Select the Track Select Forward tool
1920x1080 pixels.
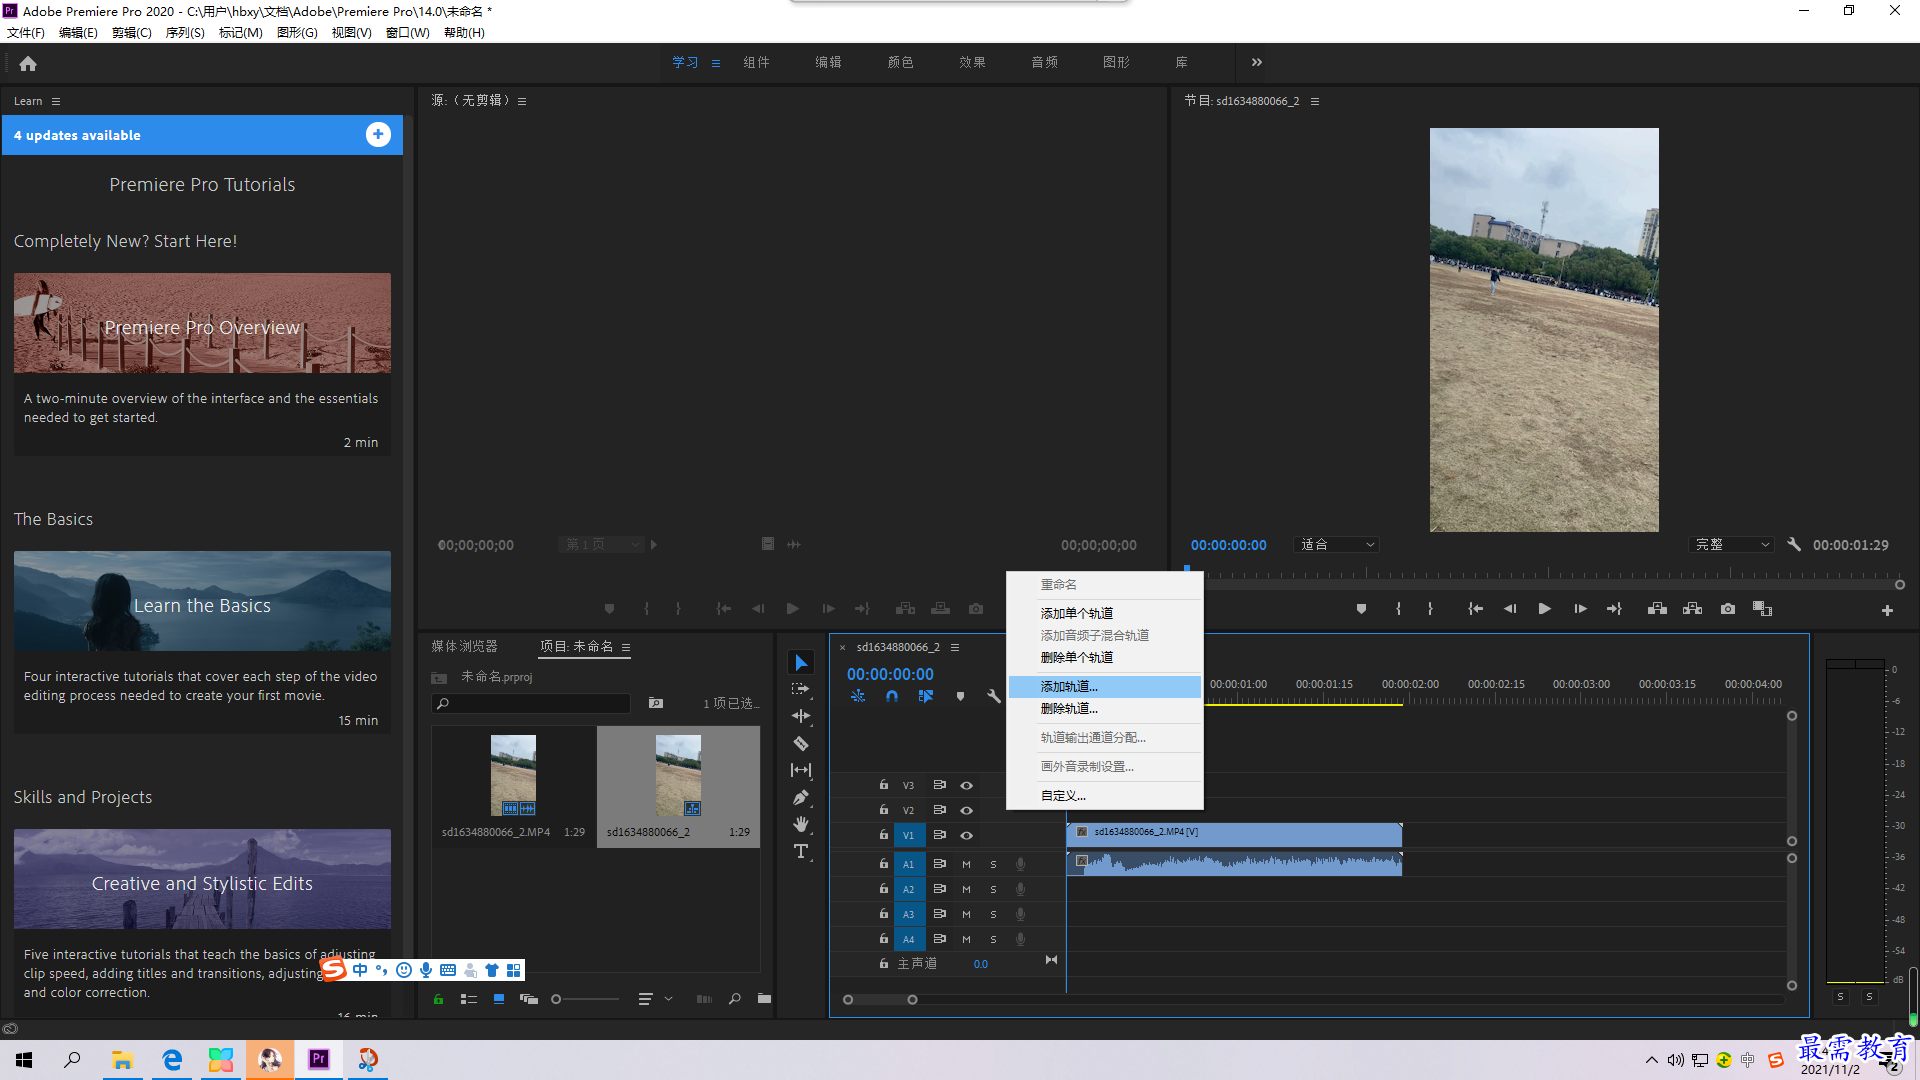801,689
